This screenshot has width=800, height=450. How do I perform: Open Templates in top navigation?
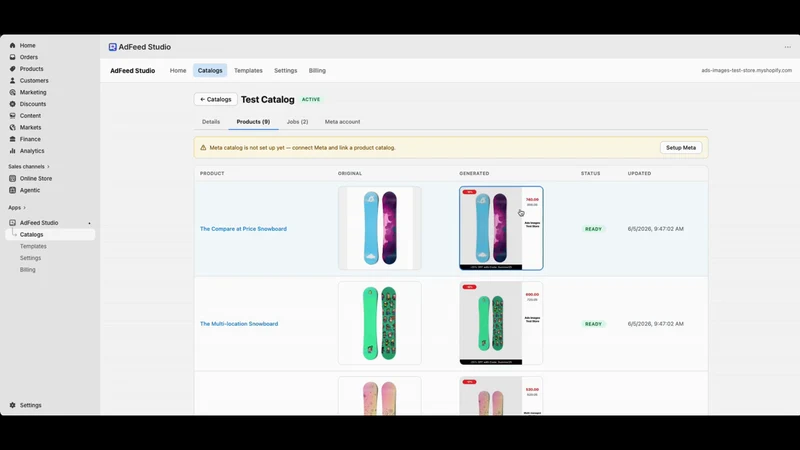tap(248, 70)
